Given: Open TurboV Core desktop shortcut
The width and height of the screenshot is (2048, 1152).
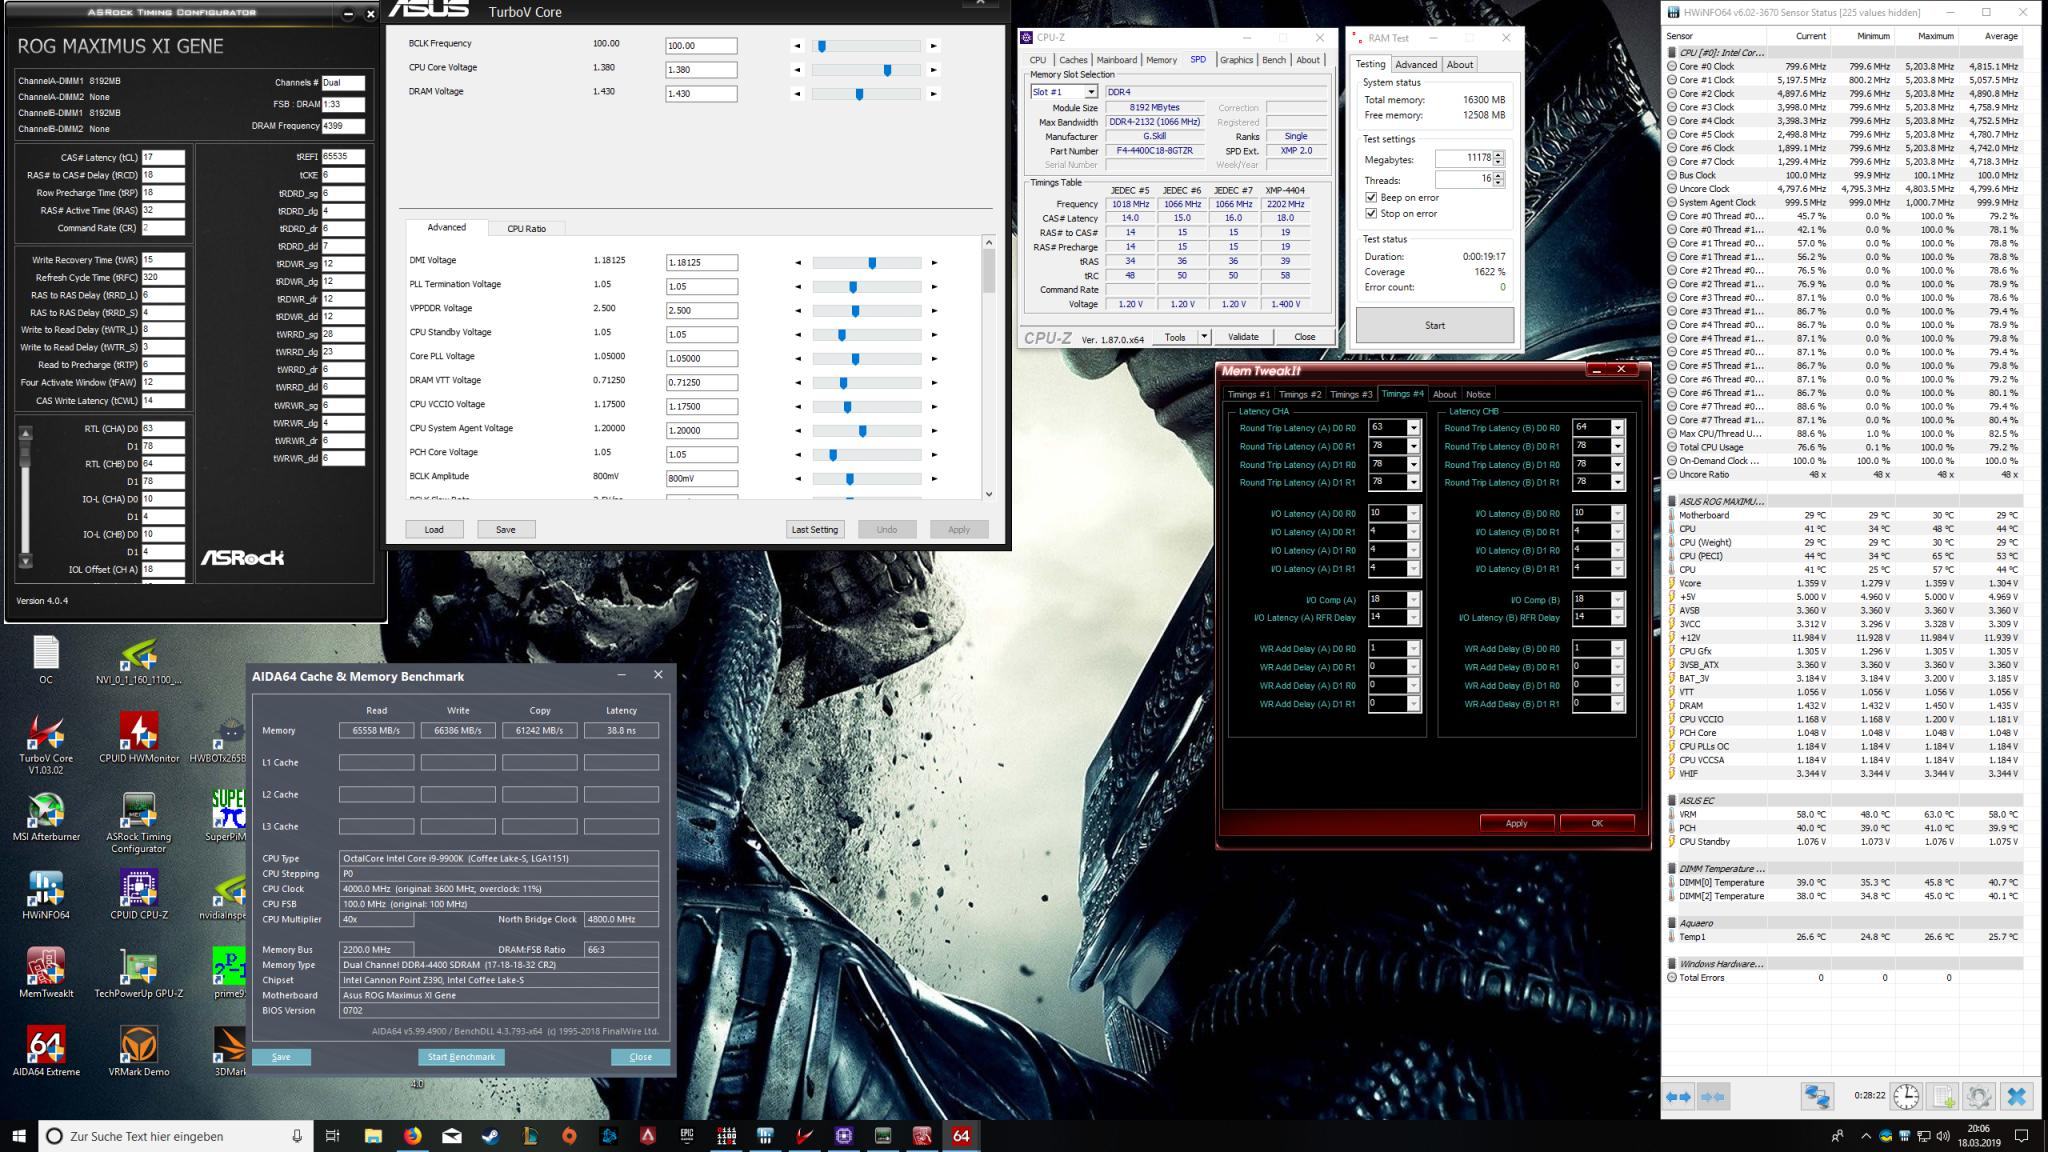Looking at the screenshot, I should [x=46, y=742].
